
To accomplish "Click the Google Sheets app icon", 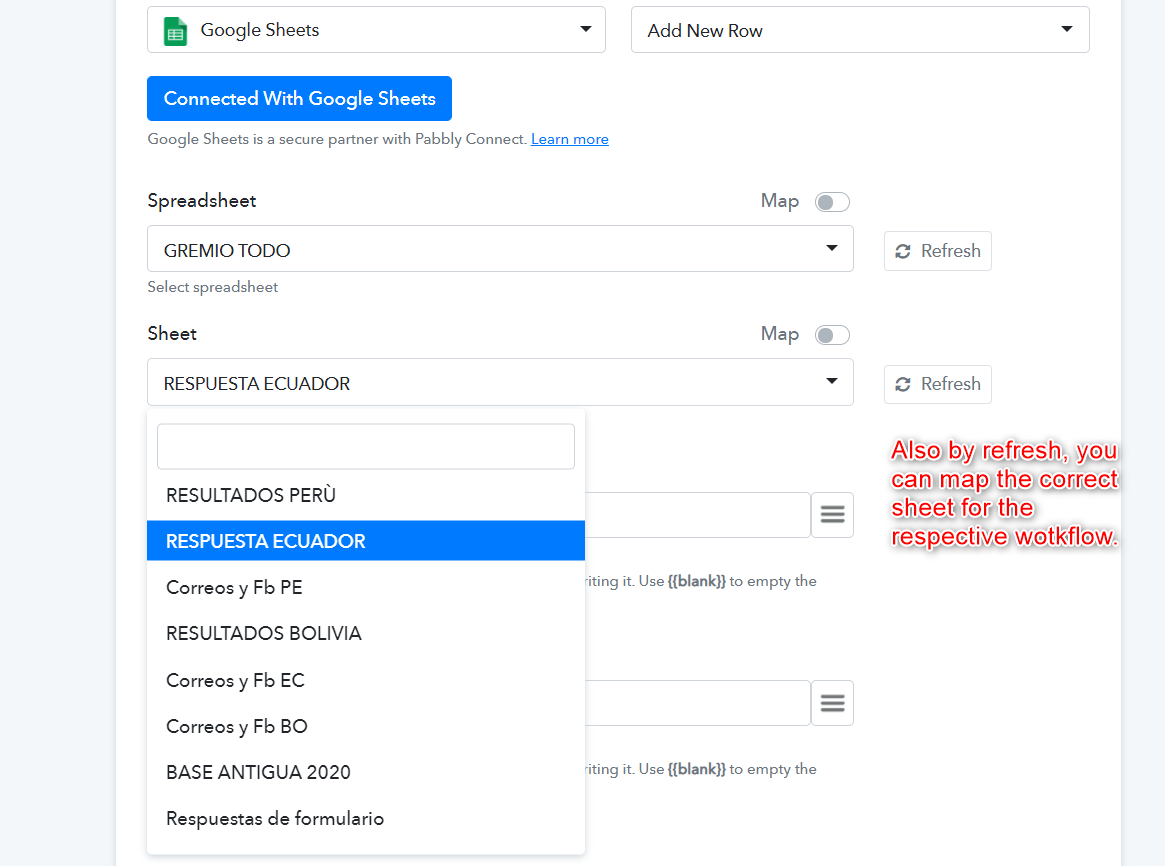I will click(175, 31).
